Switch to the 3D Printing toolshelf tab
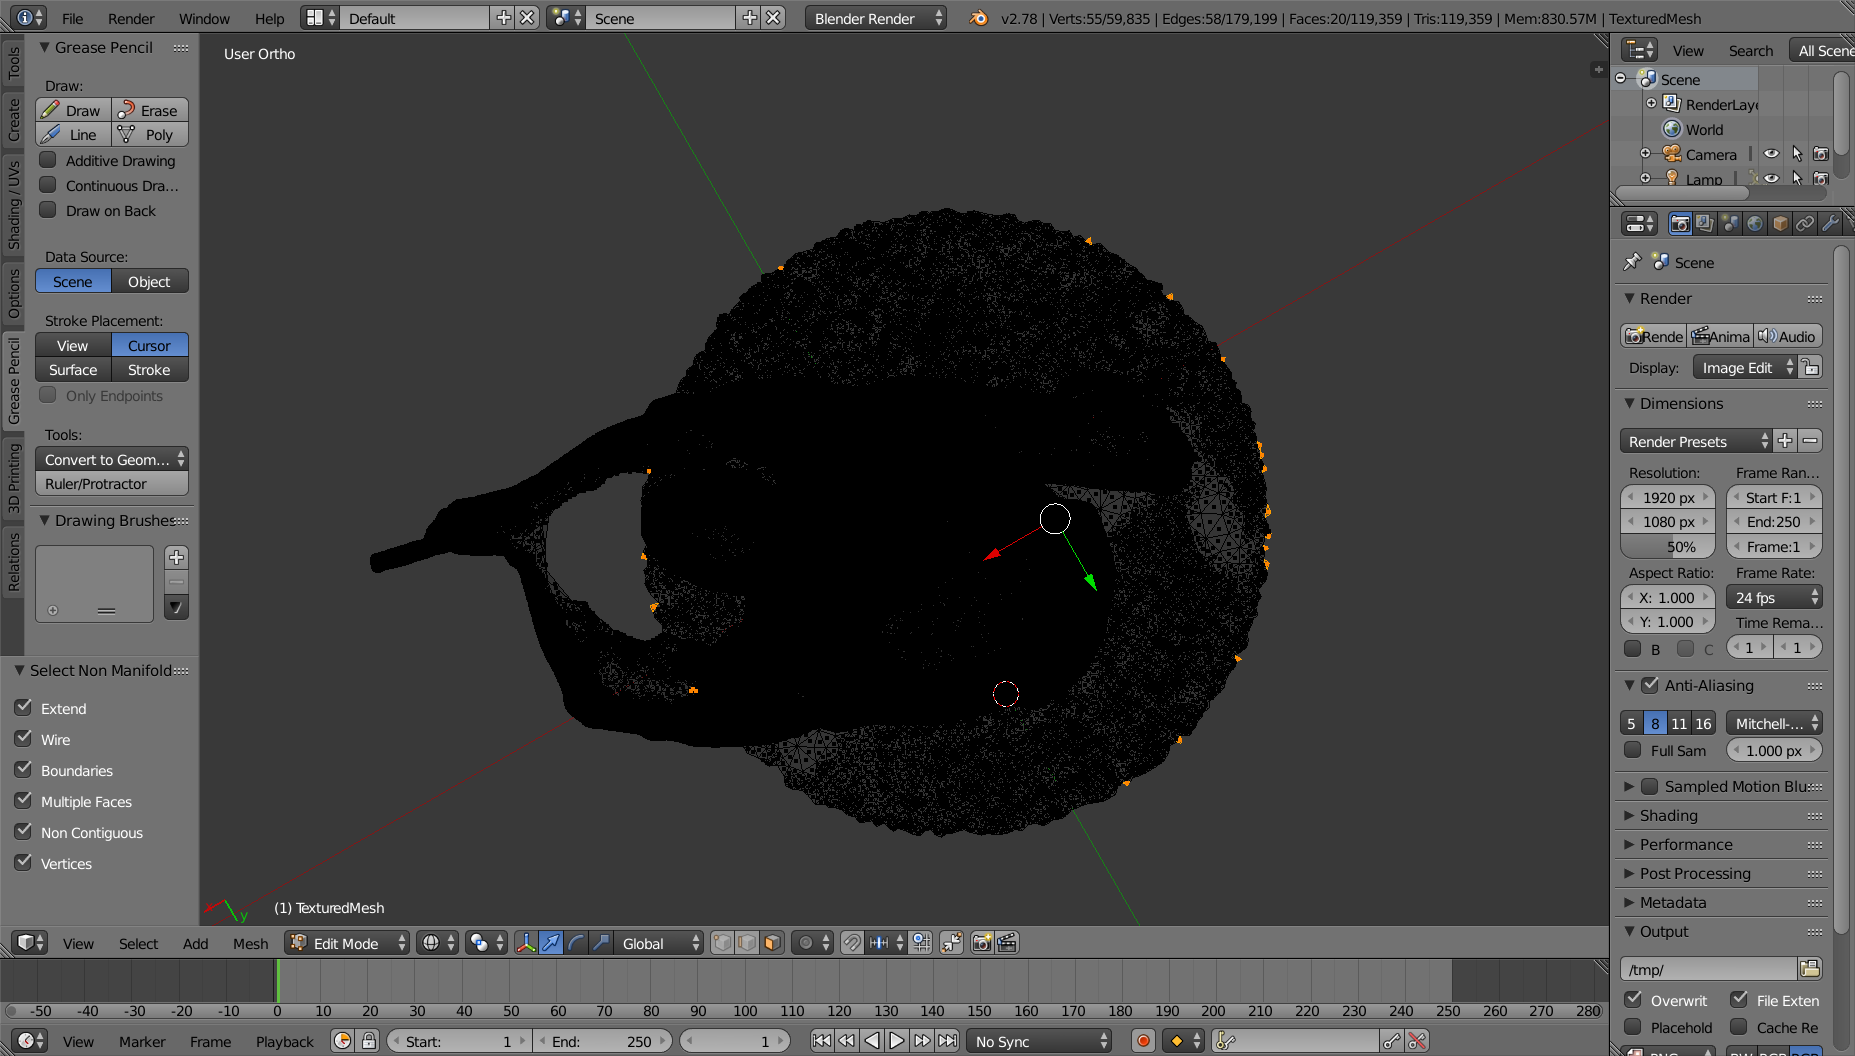 13,479
